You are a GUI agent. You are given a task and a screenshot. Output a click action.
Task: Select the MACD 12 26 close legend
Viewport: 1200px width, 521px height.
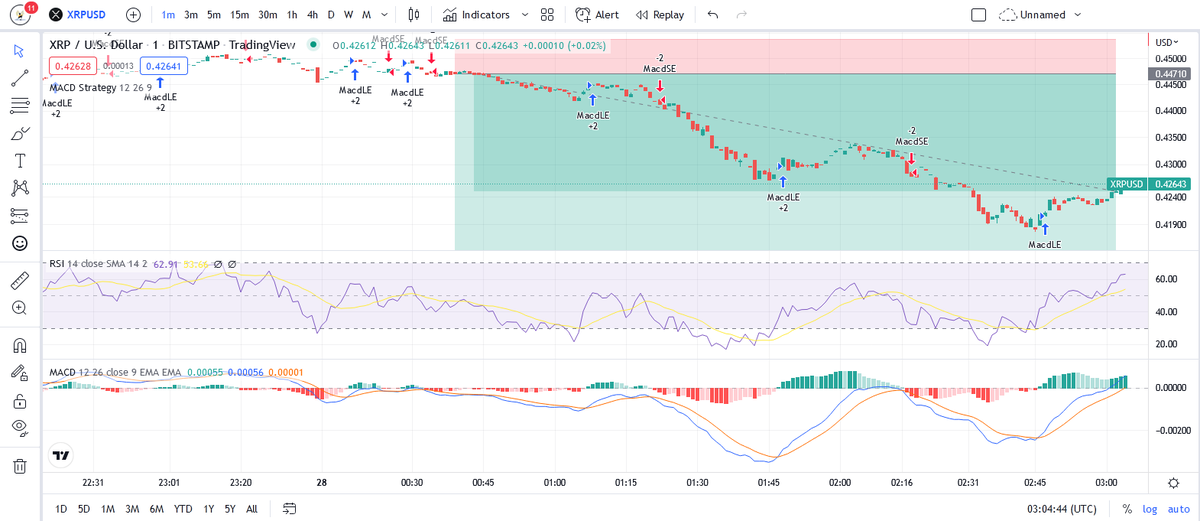pyautogui.click(x=115, y=373)
